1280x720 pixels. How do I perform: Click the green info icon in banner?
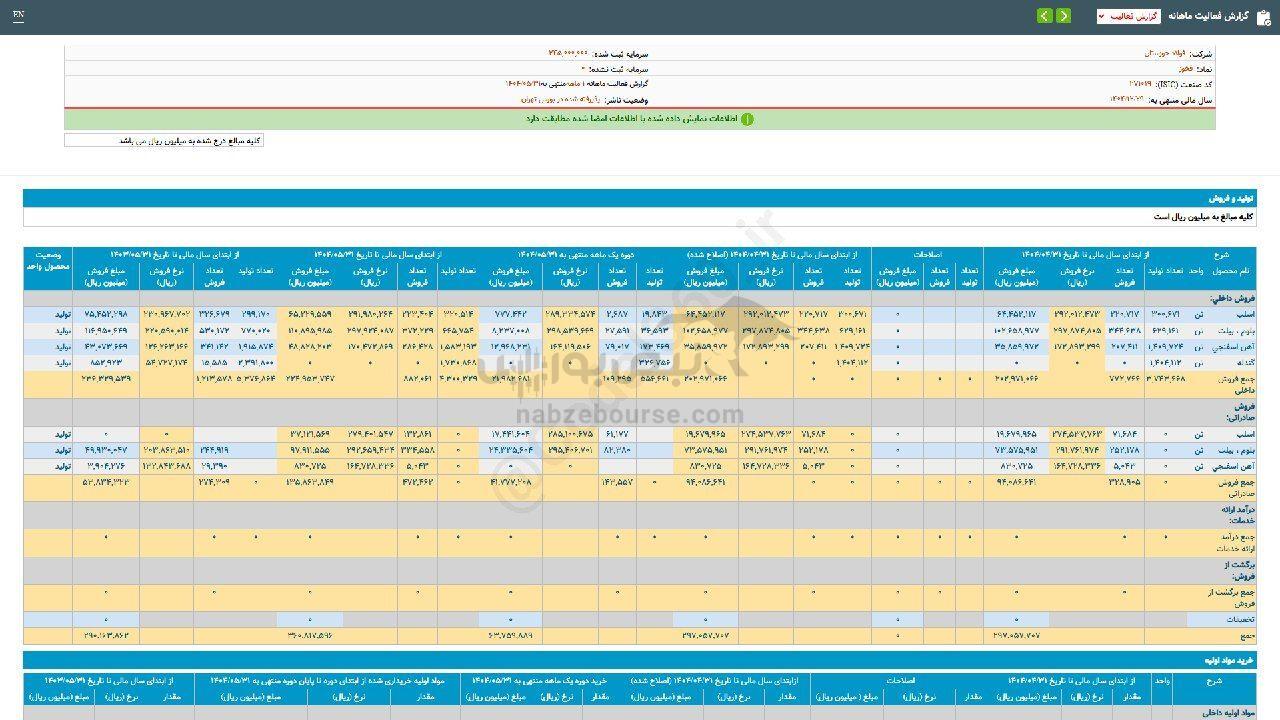click(747, 119)
